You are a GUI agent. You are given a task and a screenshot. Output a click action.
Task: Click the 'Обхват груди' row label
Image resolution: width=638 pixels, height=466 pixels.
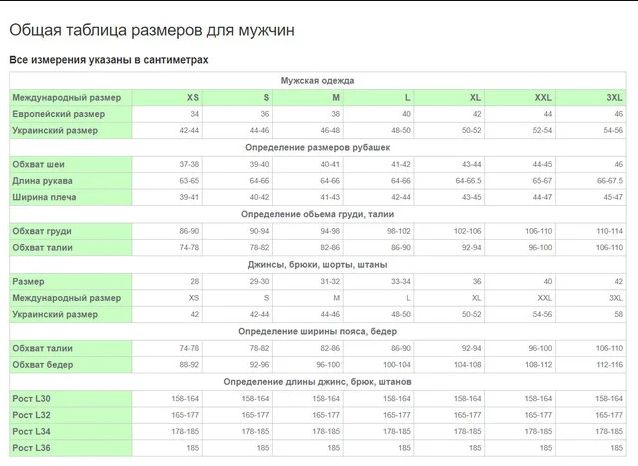42,231
